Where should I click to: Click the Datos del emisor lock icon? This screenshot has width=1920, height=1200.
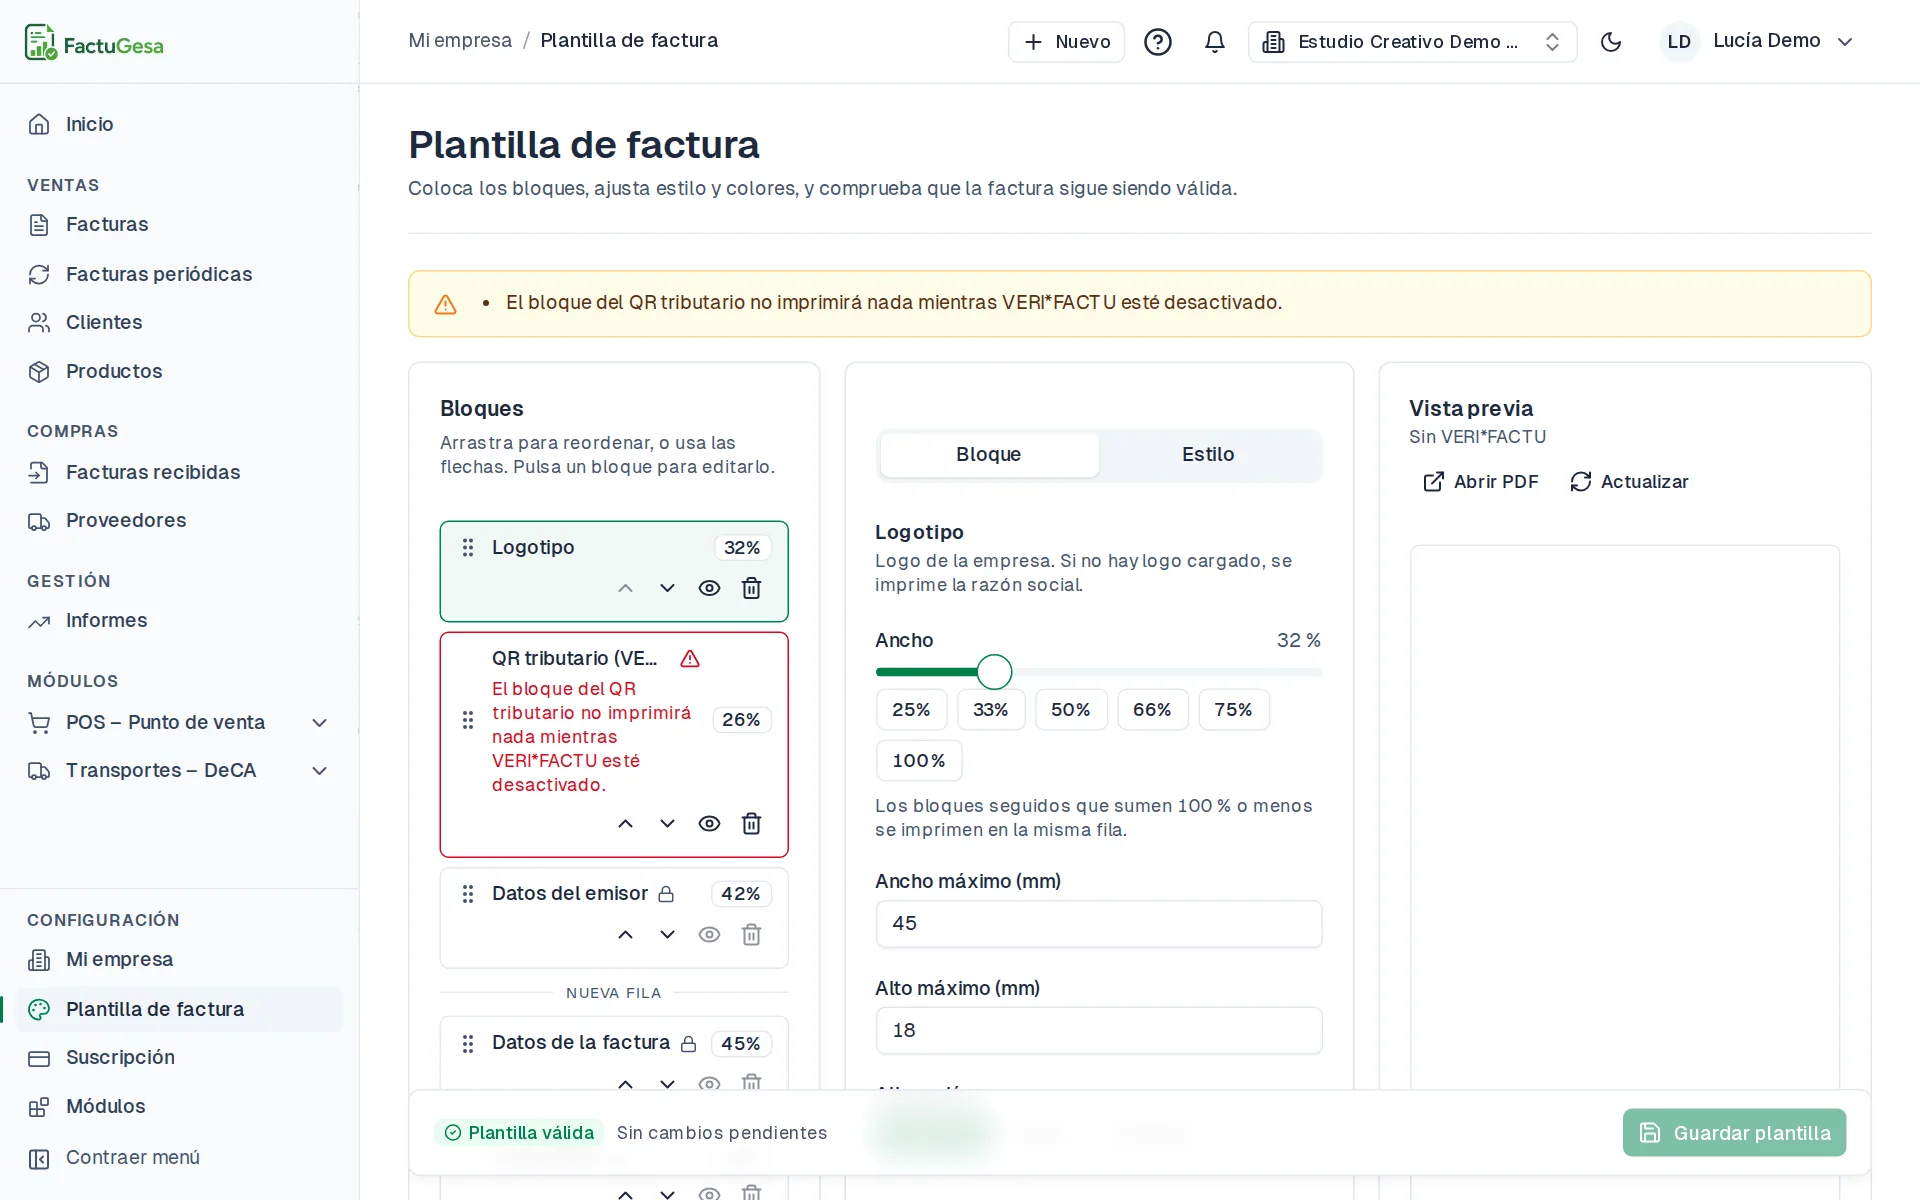(666, 894)
